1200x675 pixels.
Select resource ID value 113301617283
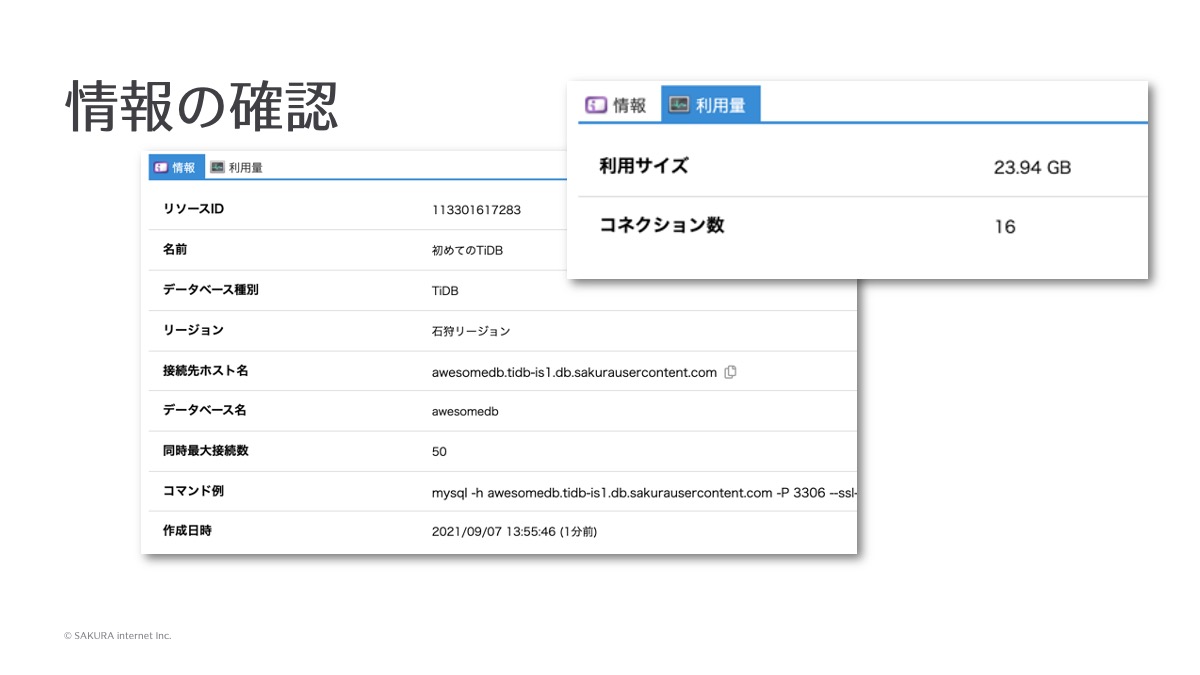476,210
